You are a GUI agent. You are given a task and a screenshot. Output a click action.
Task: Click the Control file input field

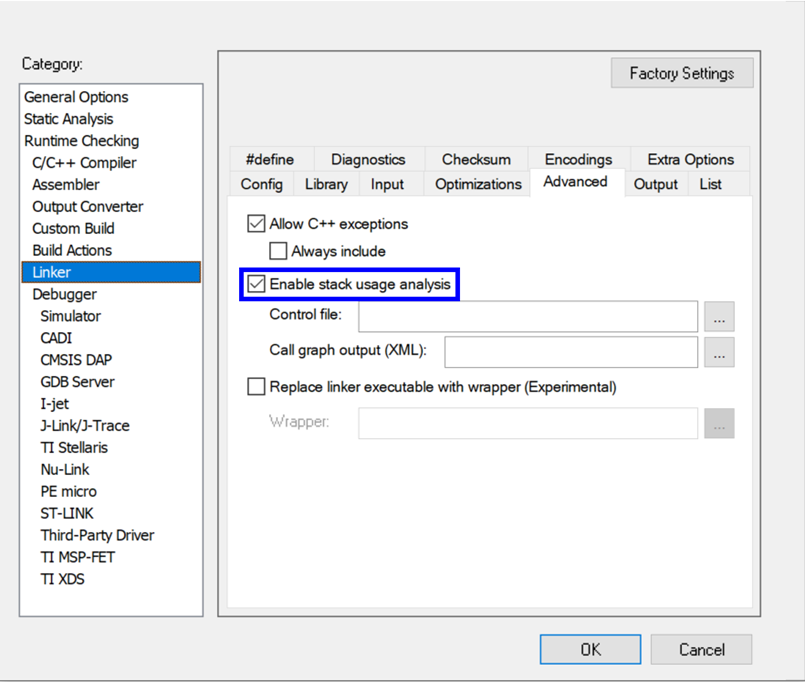527,316
